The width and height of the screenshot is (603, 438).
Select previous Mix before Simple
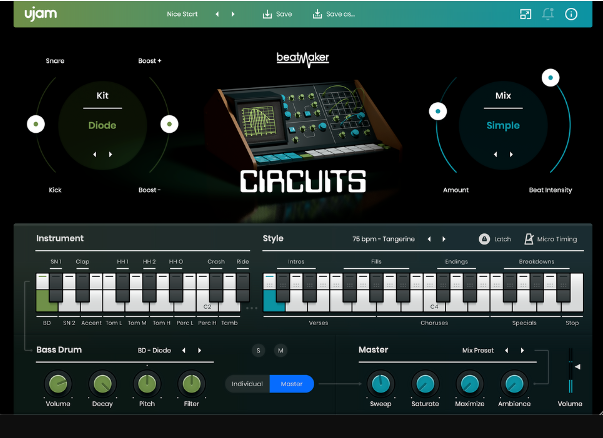pyautogui.click(x=495, y=154)
